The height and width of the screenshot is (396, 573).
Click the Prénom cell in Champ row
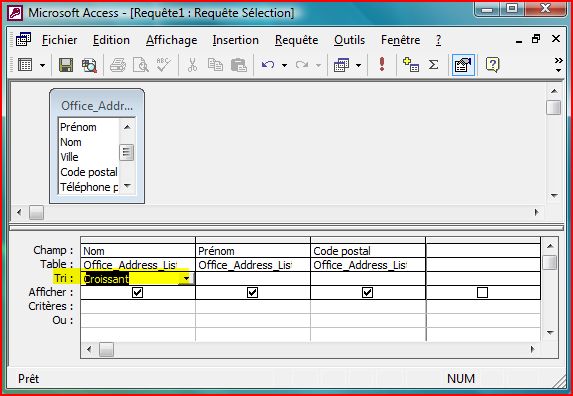coord(253,251)
